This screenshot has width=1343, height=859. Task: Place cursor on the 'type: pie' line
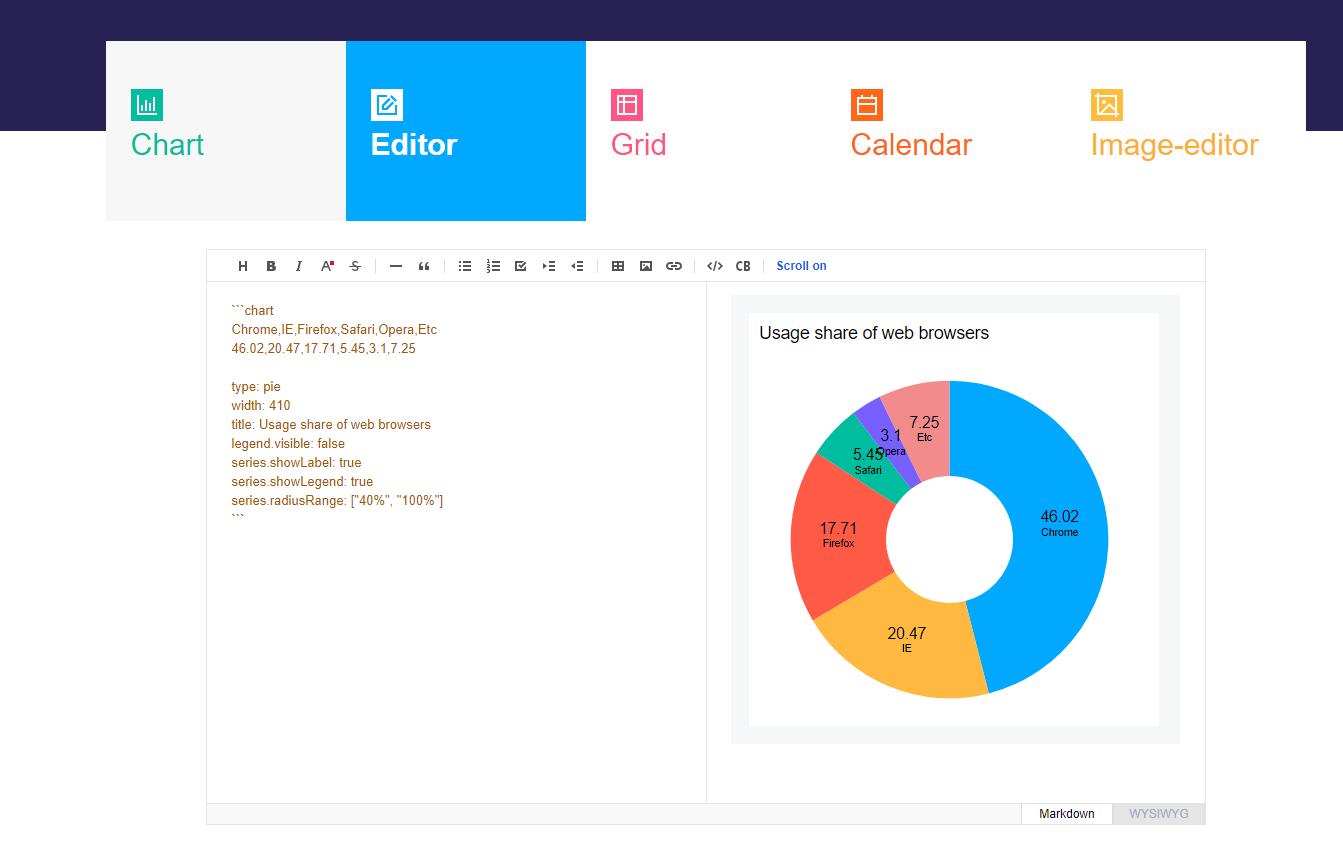(256, 387)
